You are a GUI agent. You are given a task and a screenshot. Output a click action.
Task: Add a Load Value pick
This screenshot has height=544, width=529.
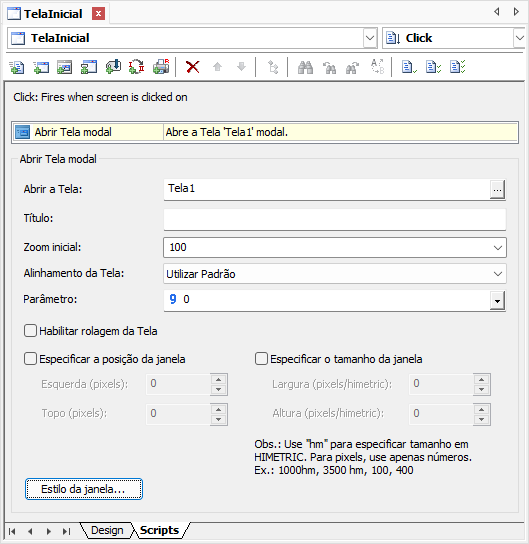pos(113,67)
